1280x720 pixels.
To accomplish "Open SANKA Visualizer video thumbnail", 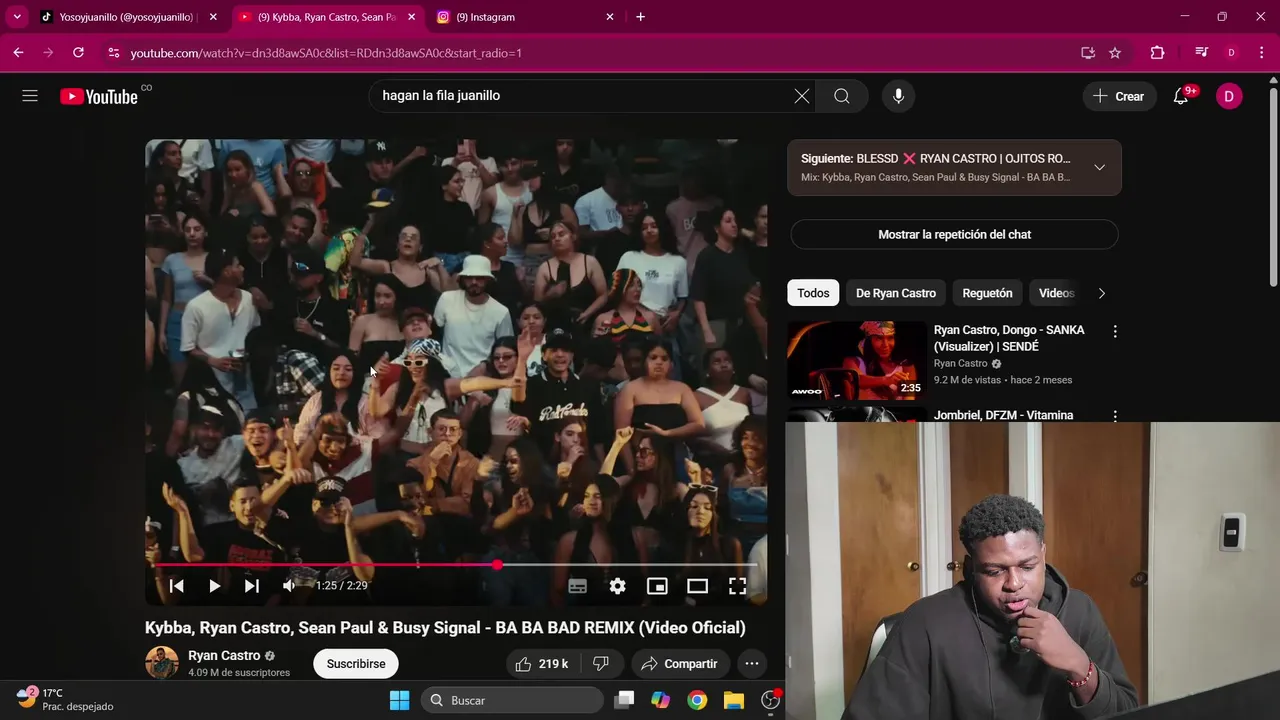I will pos(856,360).
